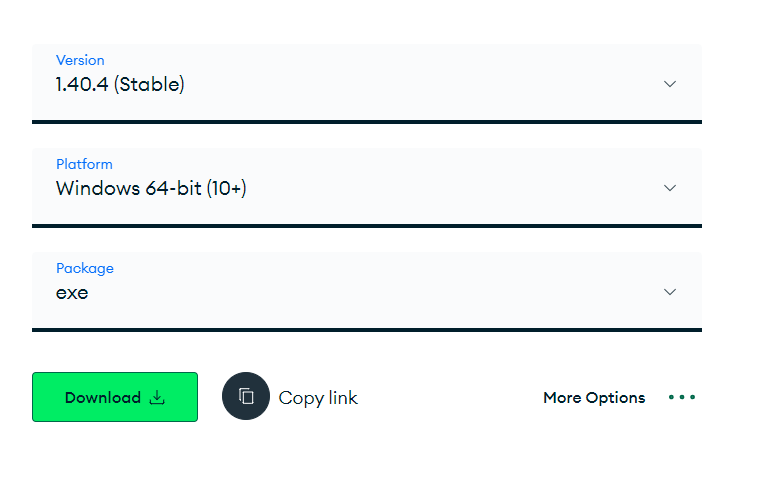The height and width of the screenshot is (480, 761).
Task: Open the Package dropdown showing exe
Action: (x=366, y=292)
